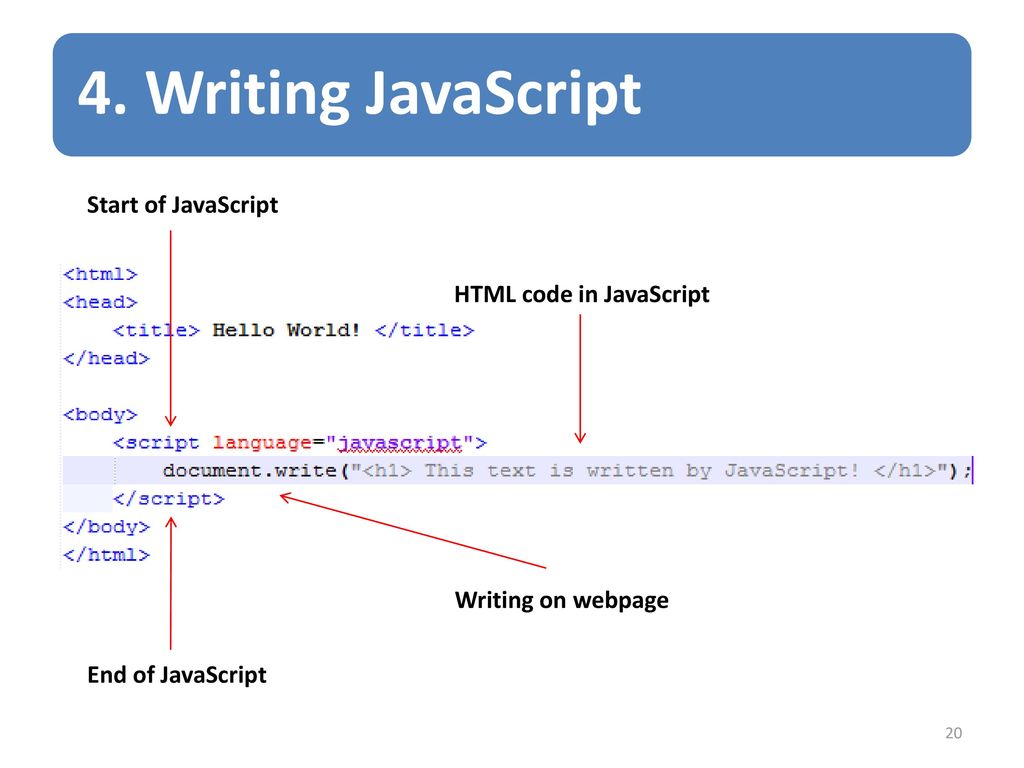Select the 'Writing on webpage' label
This screenshot has height=768, width=1024.
562,600
